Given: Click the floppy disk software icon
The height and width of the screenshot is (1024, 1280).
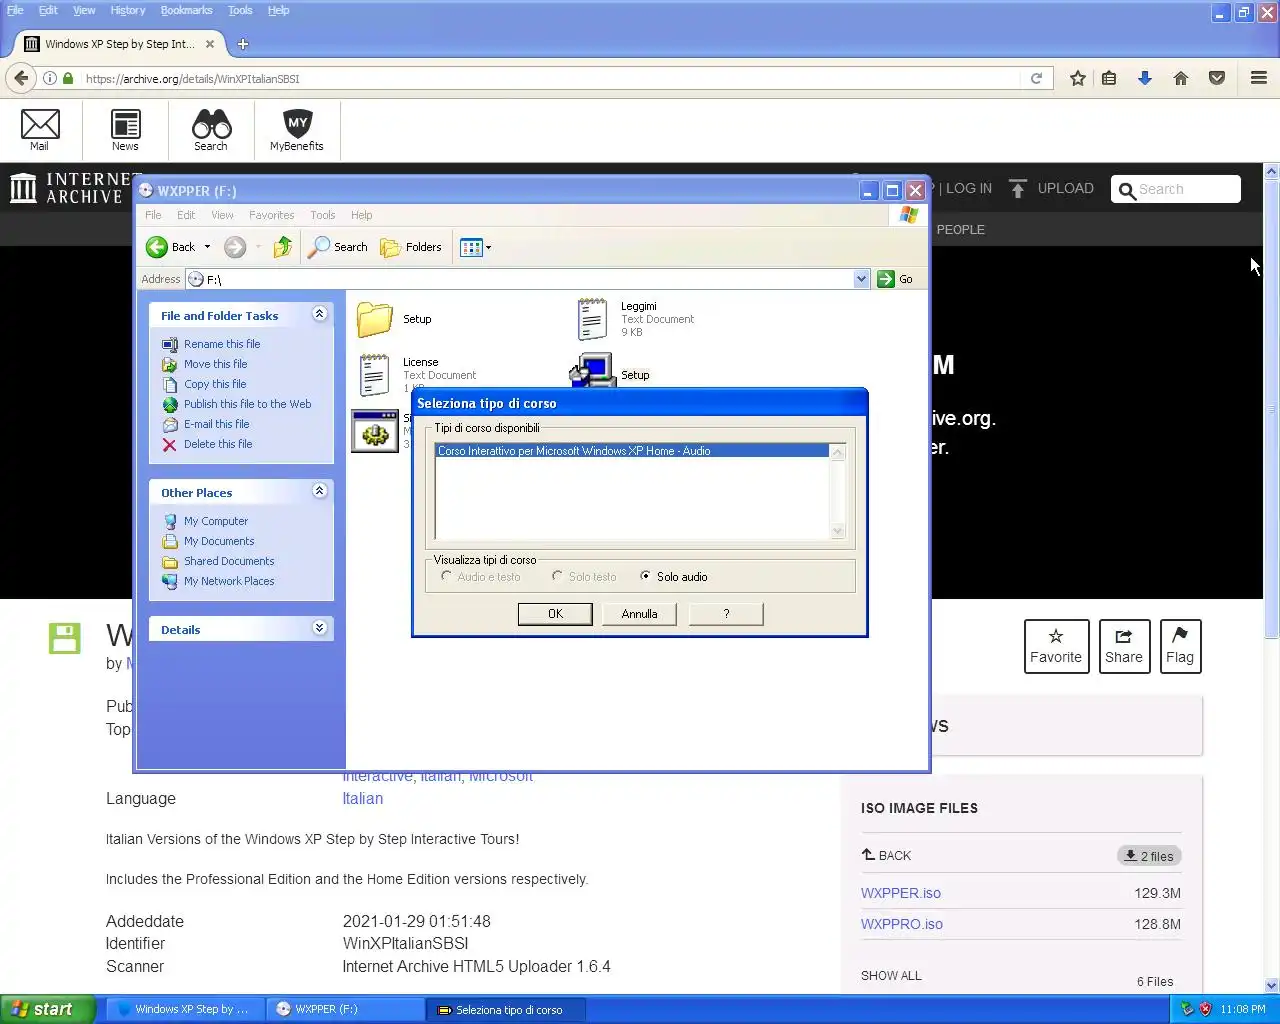Looking at the screenshot, I should pos(65,638).
